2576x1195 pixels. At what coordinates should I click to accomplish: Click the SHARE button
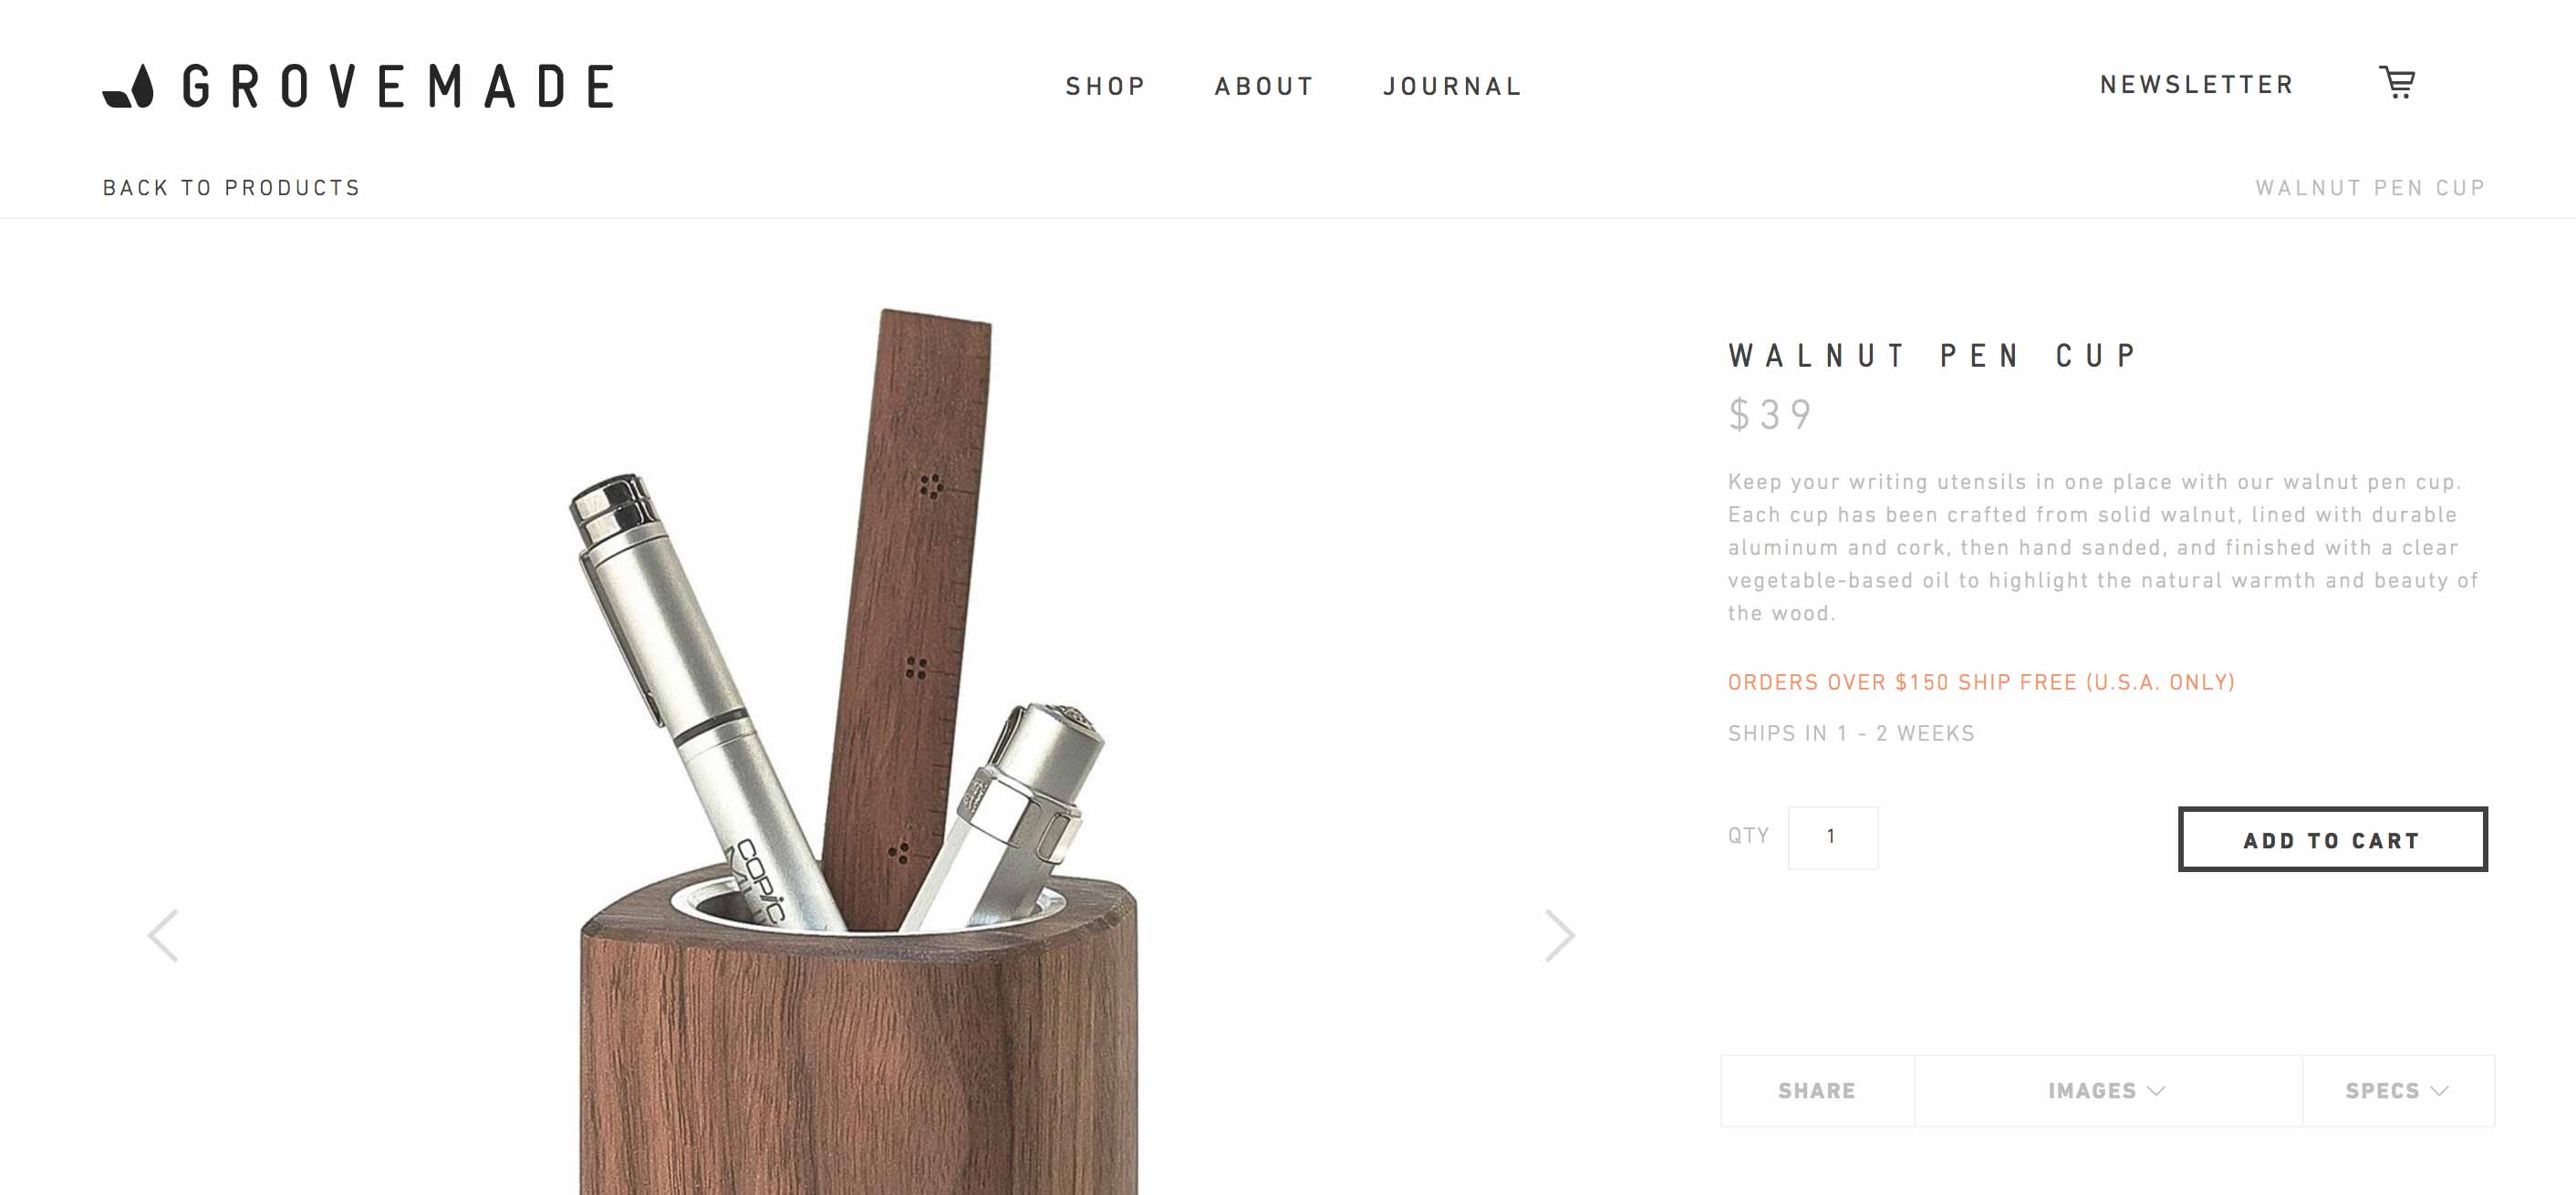click(1817, 1090)
